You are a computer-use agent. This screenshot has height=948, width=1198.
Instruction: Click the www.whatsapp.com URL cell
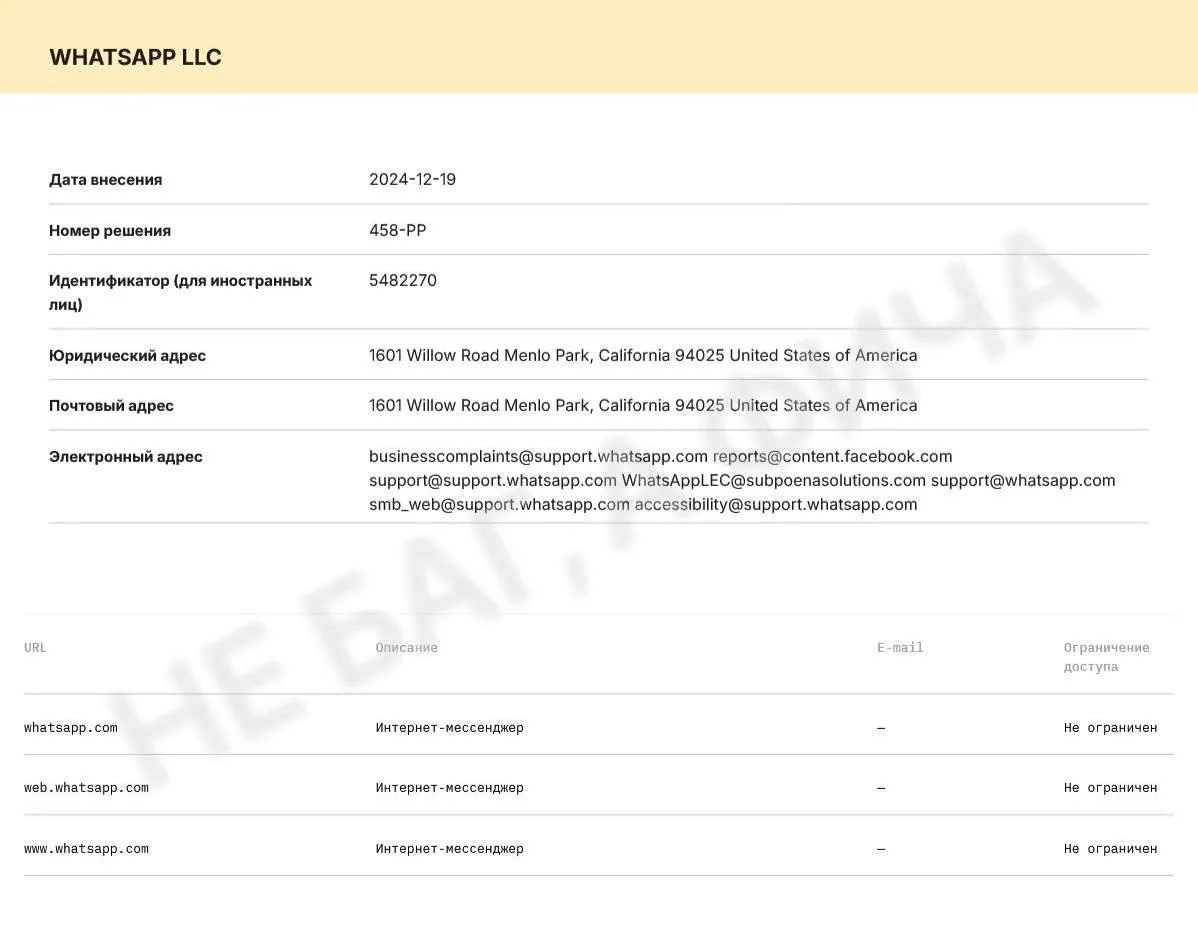tap(86, 849)
